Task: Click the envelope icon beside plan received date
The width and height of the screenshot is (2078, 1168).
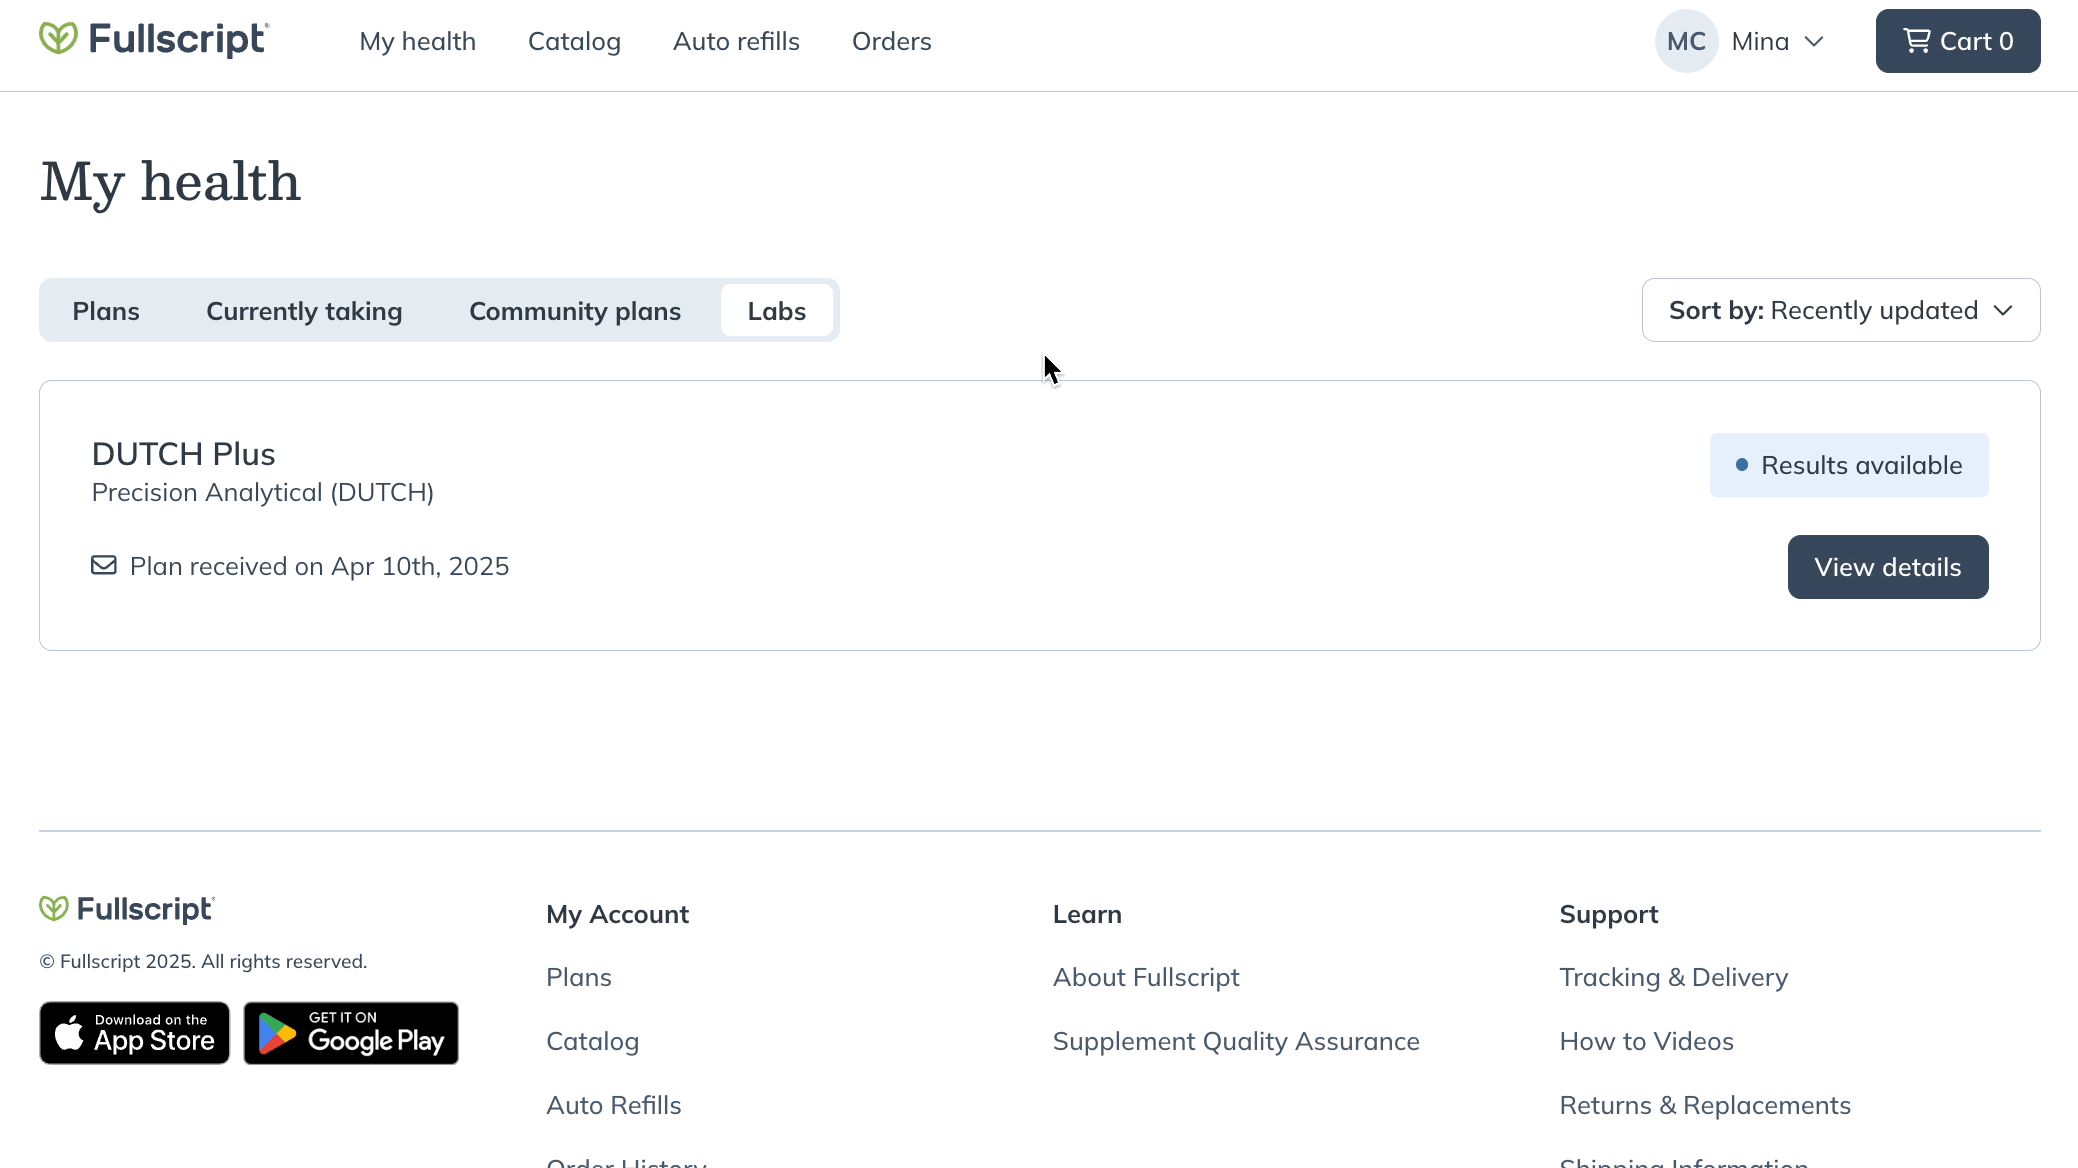Action: [x=104, y=565]
